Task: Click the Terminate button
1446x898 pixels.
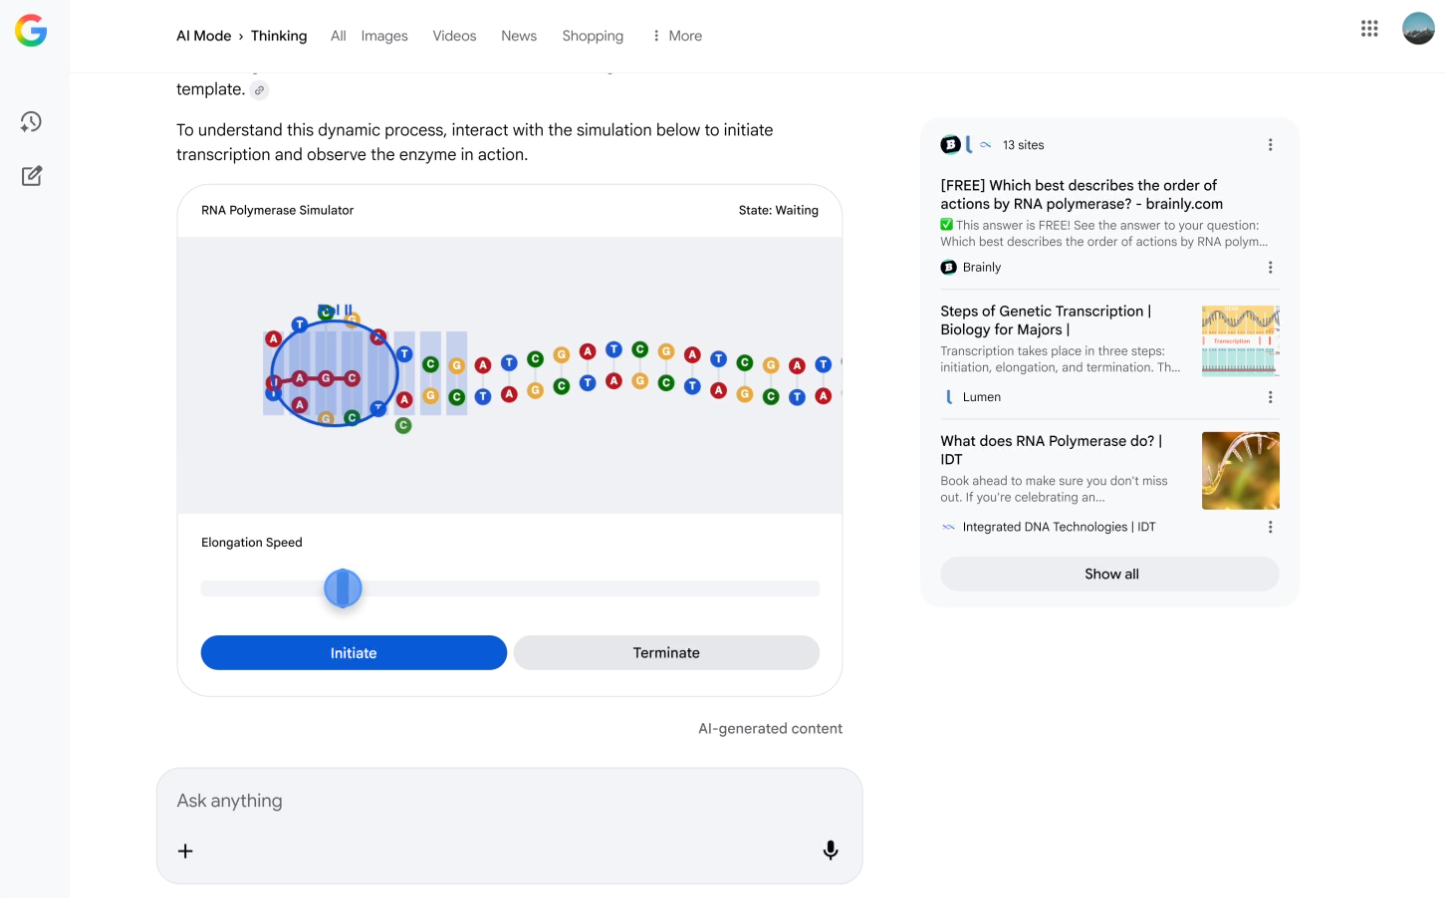Action: (x=666, y=653)
